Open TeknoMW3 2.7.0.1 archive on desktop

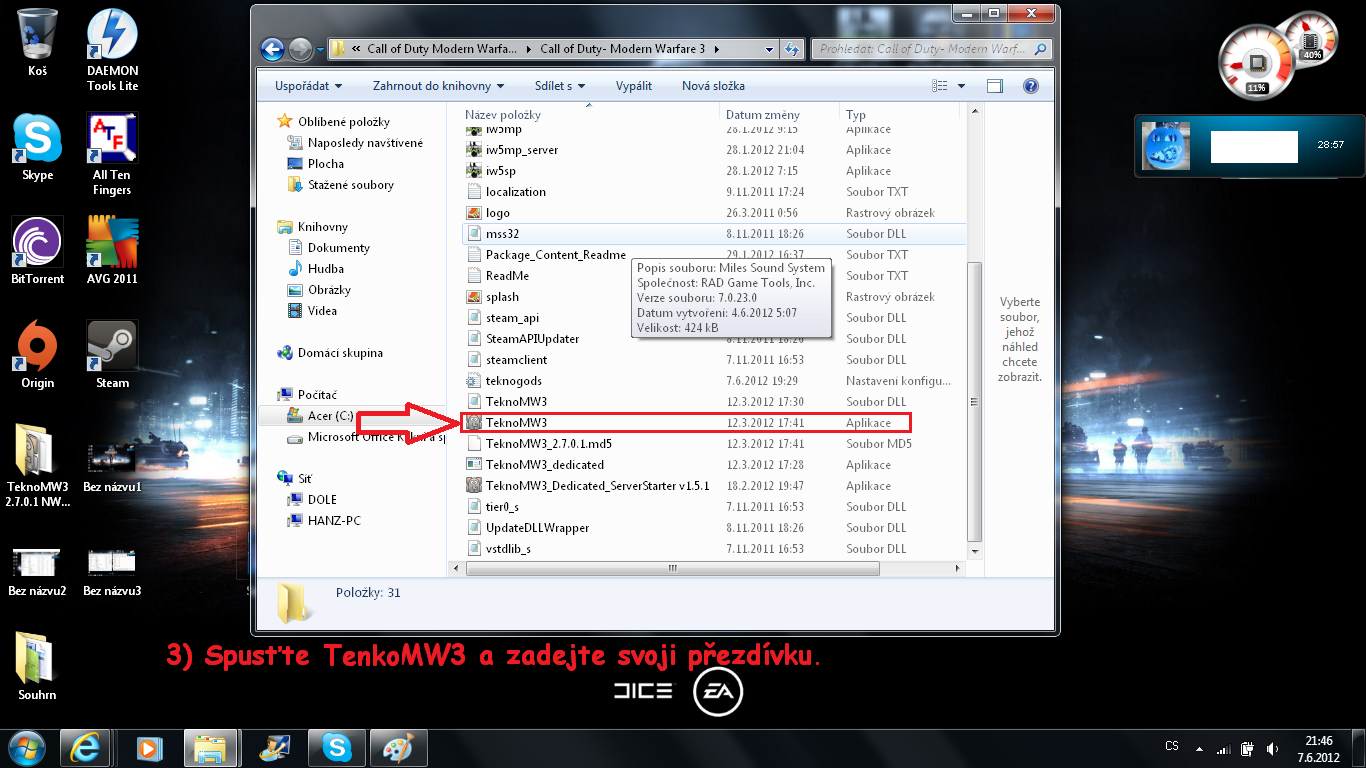38,466
